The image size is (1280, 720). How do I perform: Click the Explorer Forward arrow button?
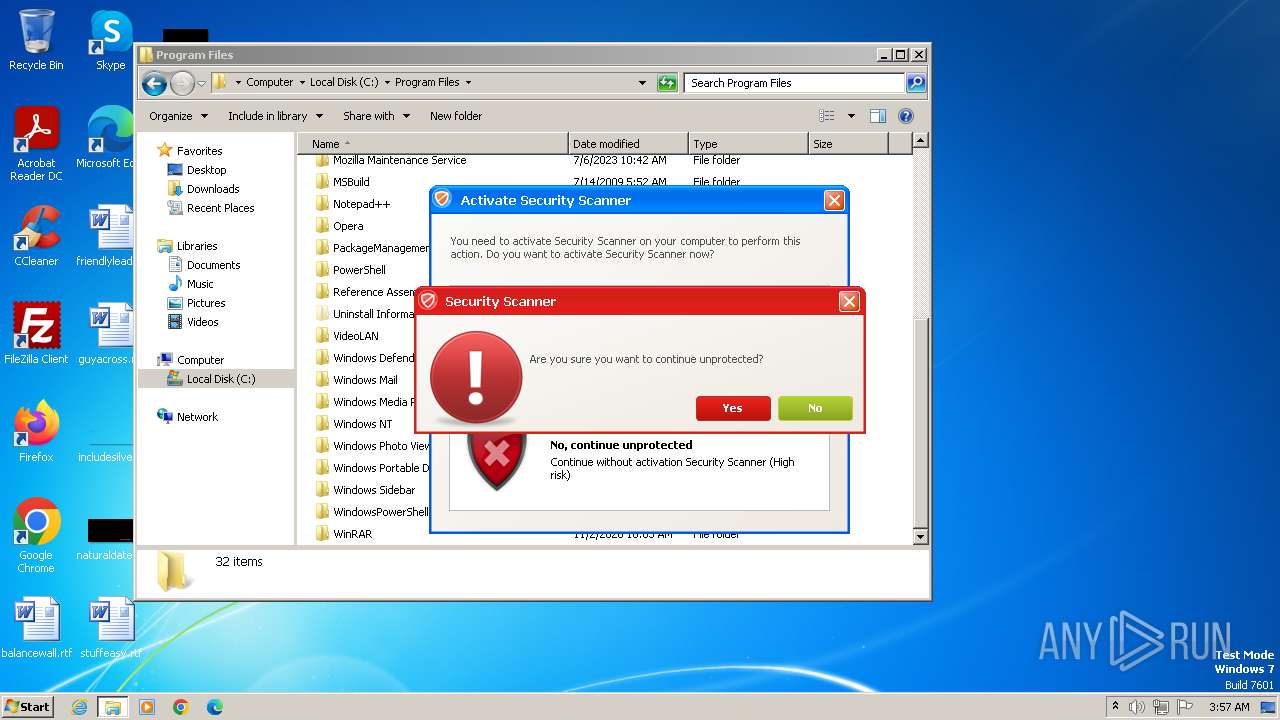pyautogui.click(x=182, y=83)
